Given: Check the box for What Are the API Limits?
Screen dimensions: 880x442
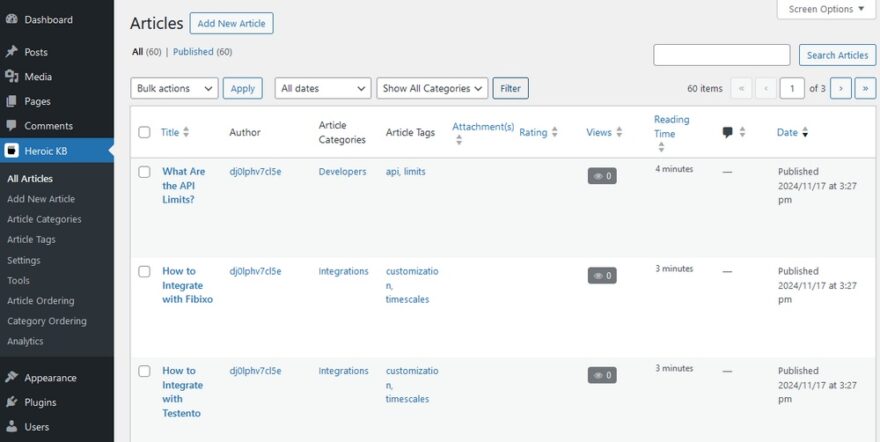Looking at the screenshot, I should (x=145, y=172).
